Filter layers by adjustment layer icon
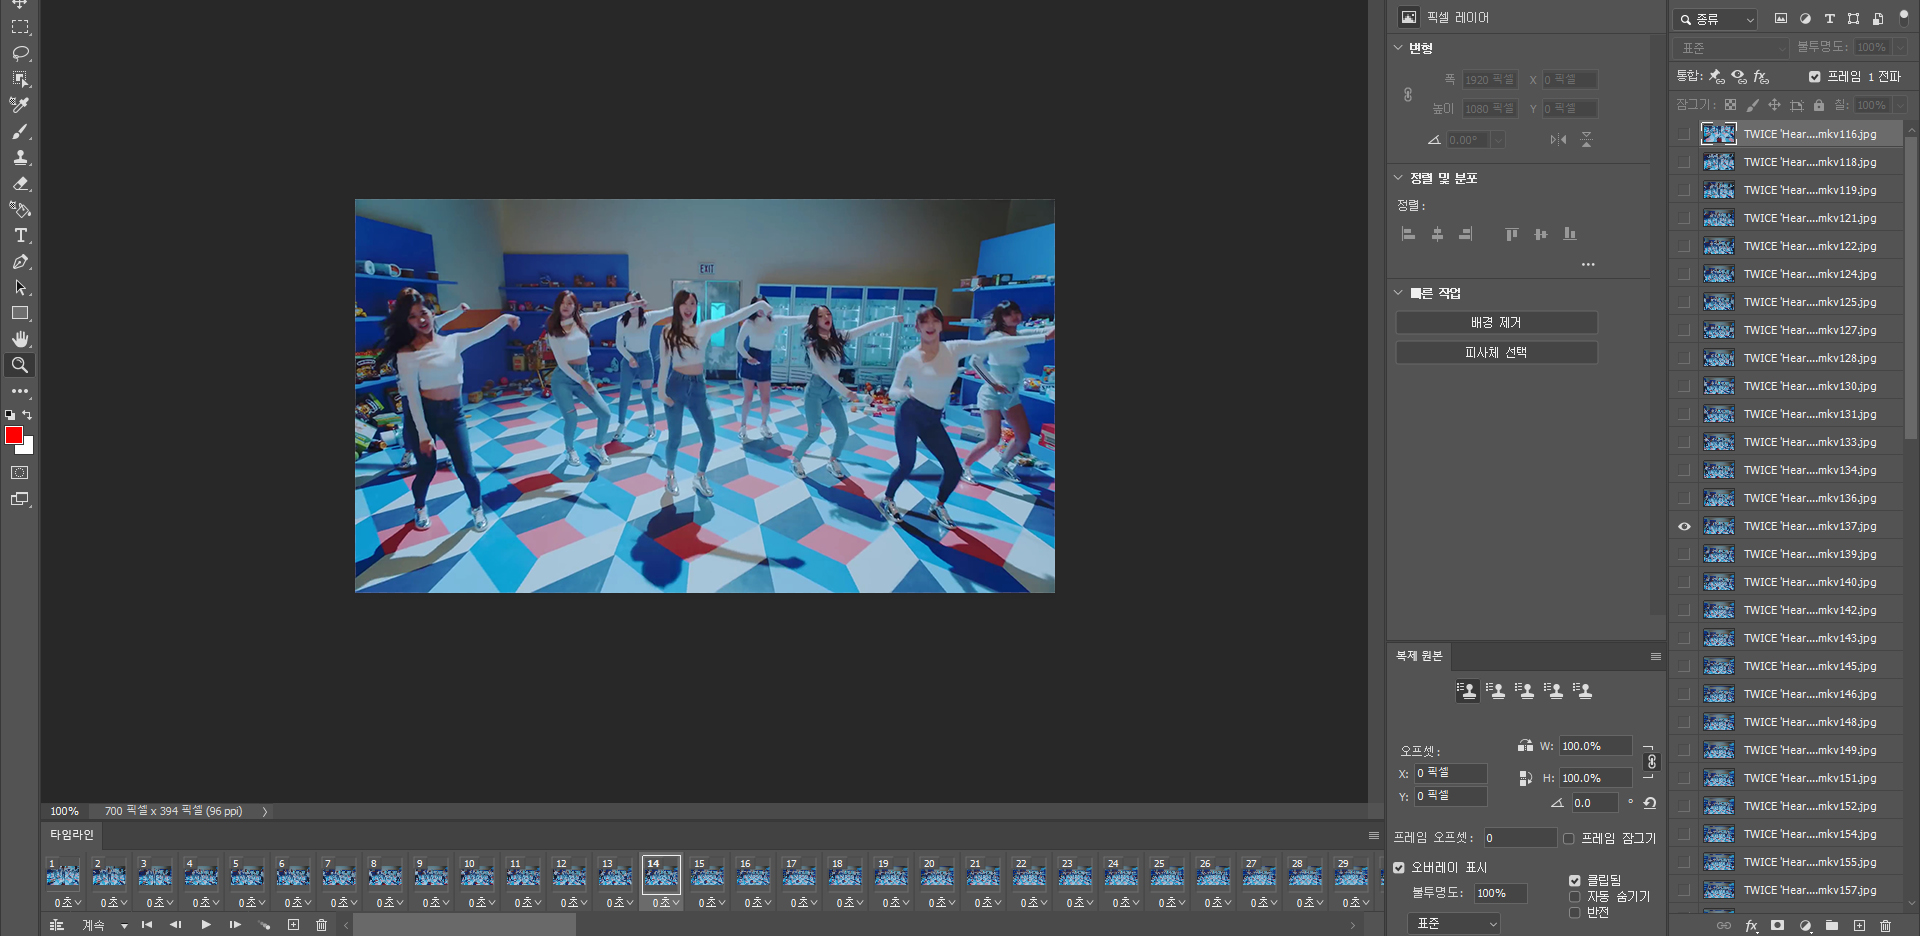1920x936 pixels. point(1805,18)
